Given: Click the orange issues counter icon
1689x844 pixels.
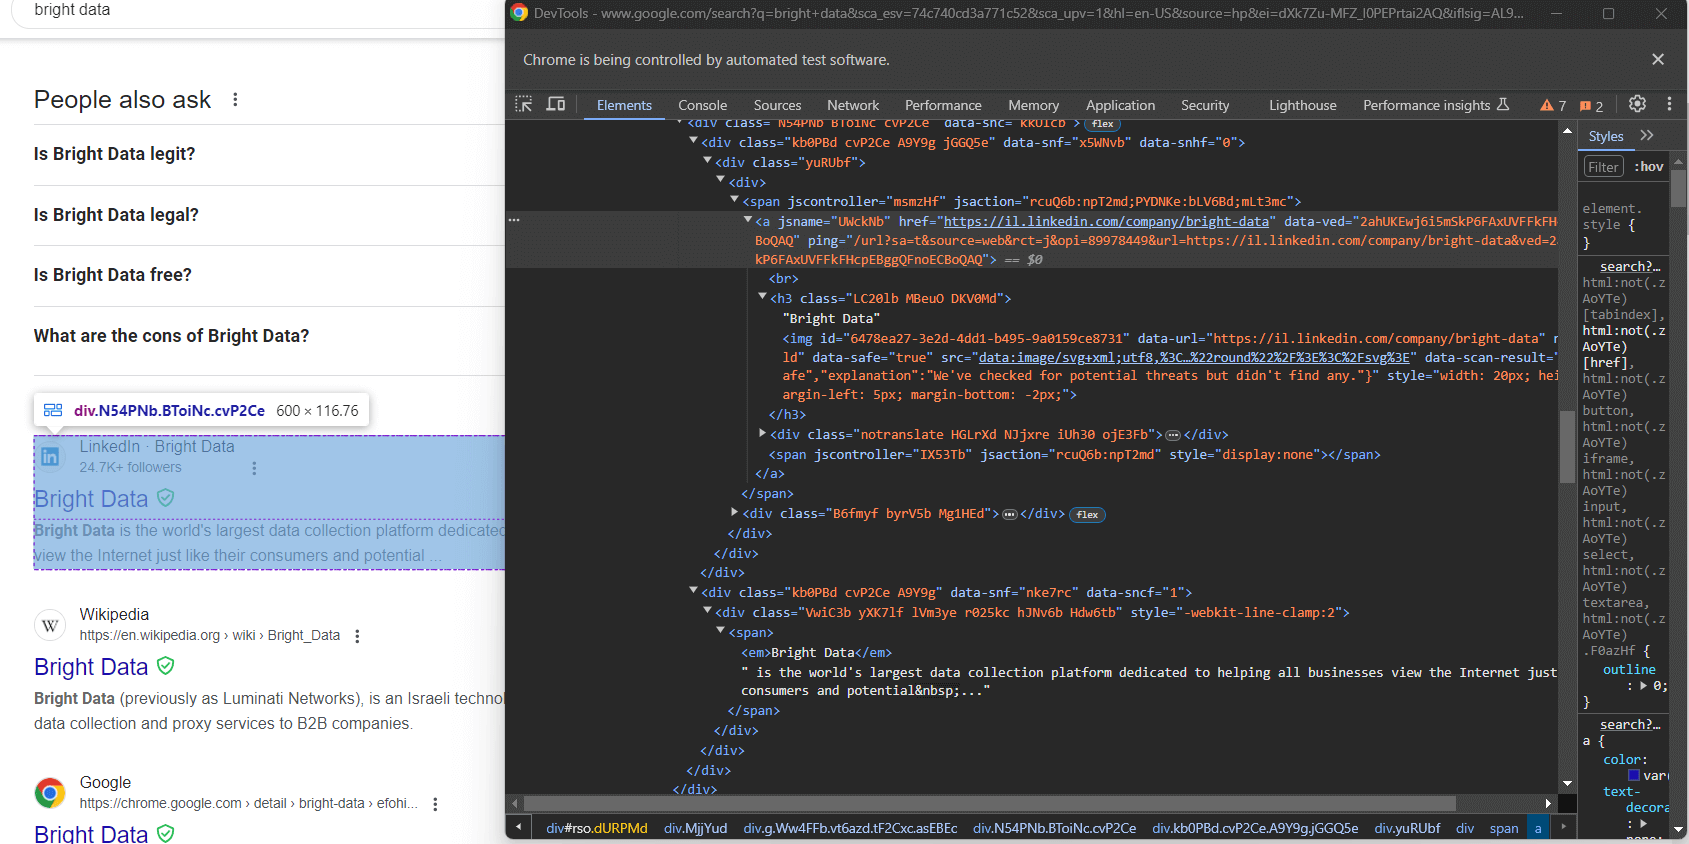Looking at the screenshot, I should tap(1586, 106).
